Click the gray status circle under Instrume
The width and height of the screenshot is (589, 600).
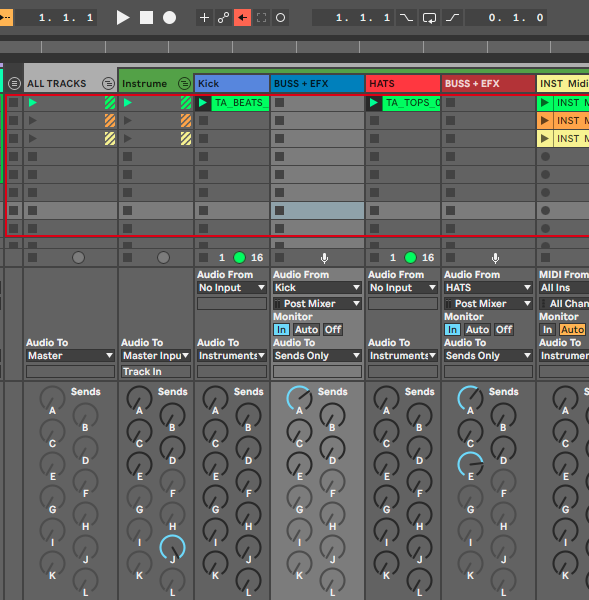(x=163, y=258)
